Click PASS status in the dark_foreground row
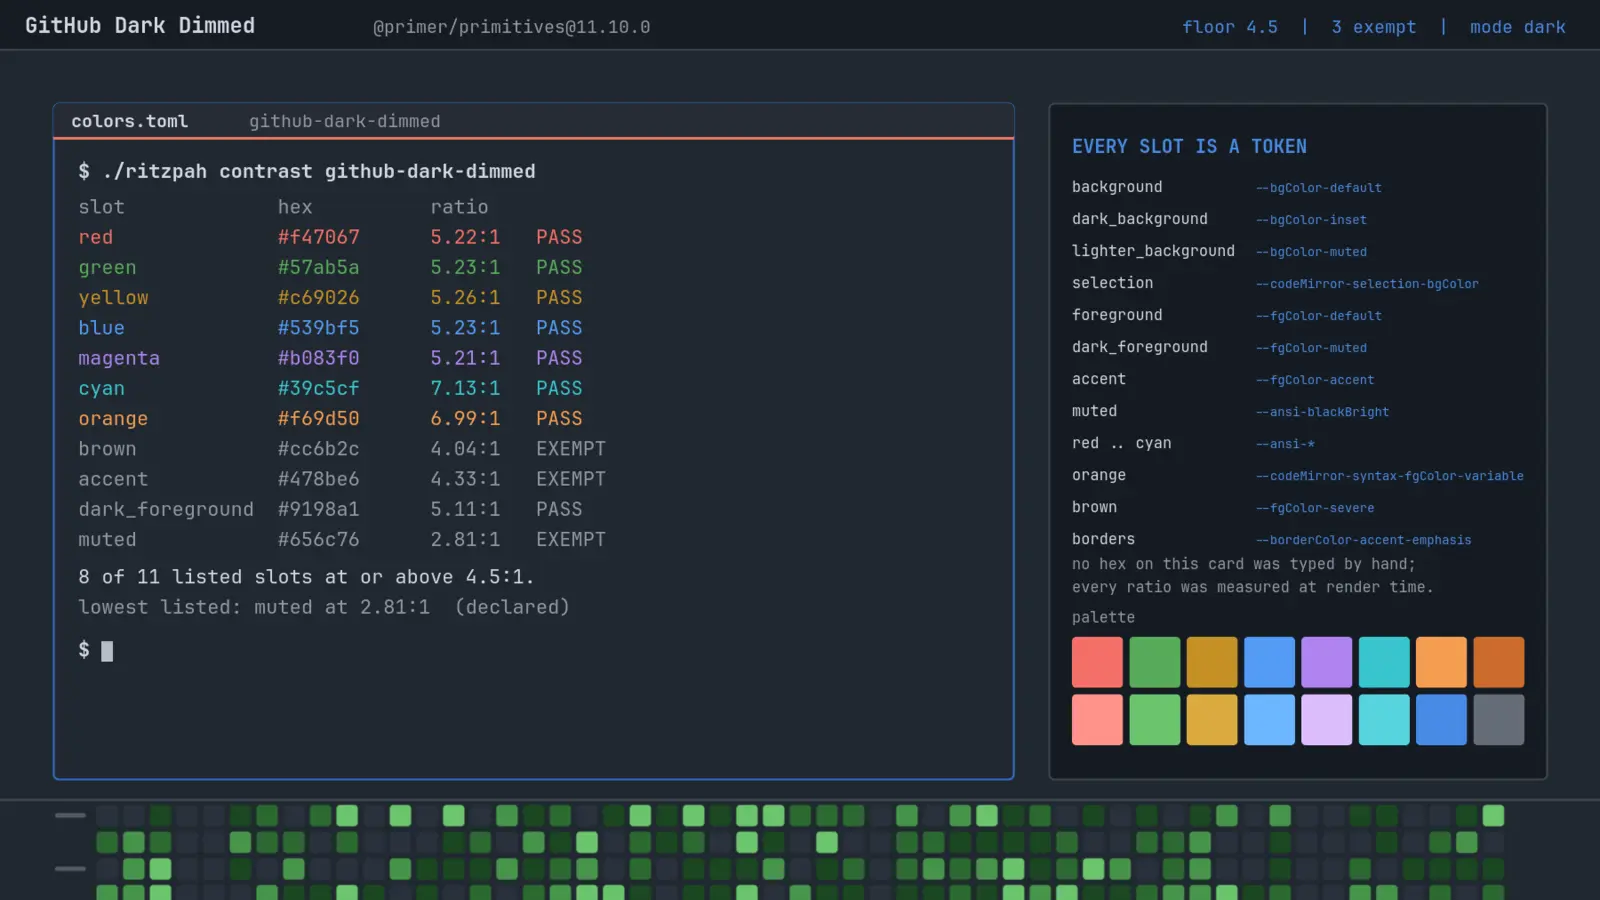 coord(559,509)
